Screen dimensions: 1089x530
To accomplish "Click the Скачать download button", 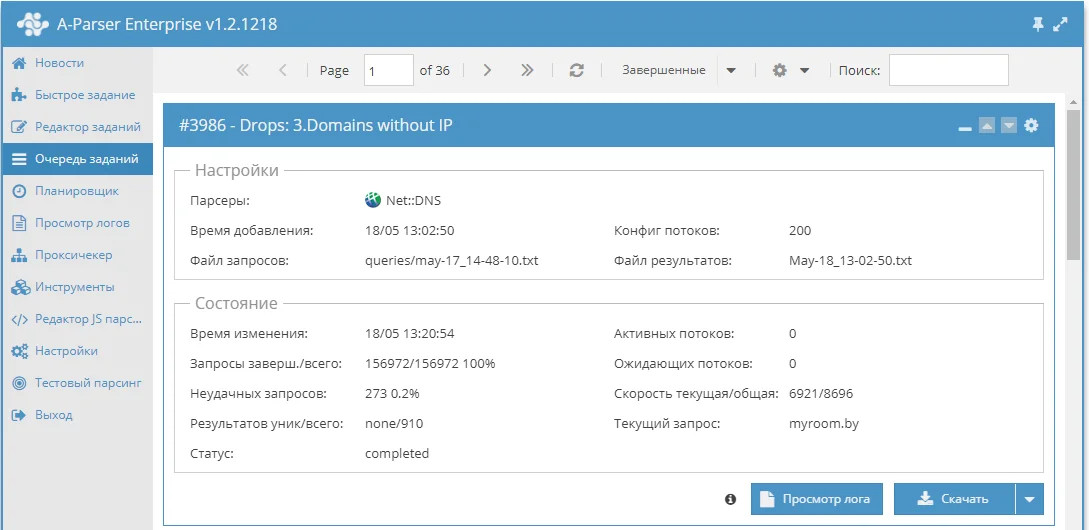I will coord(953,499).
